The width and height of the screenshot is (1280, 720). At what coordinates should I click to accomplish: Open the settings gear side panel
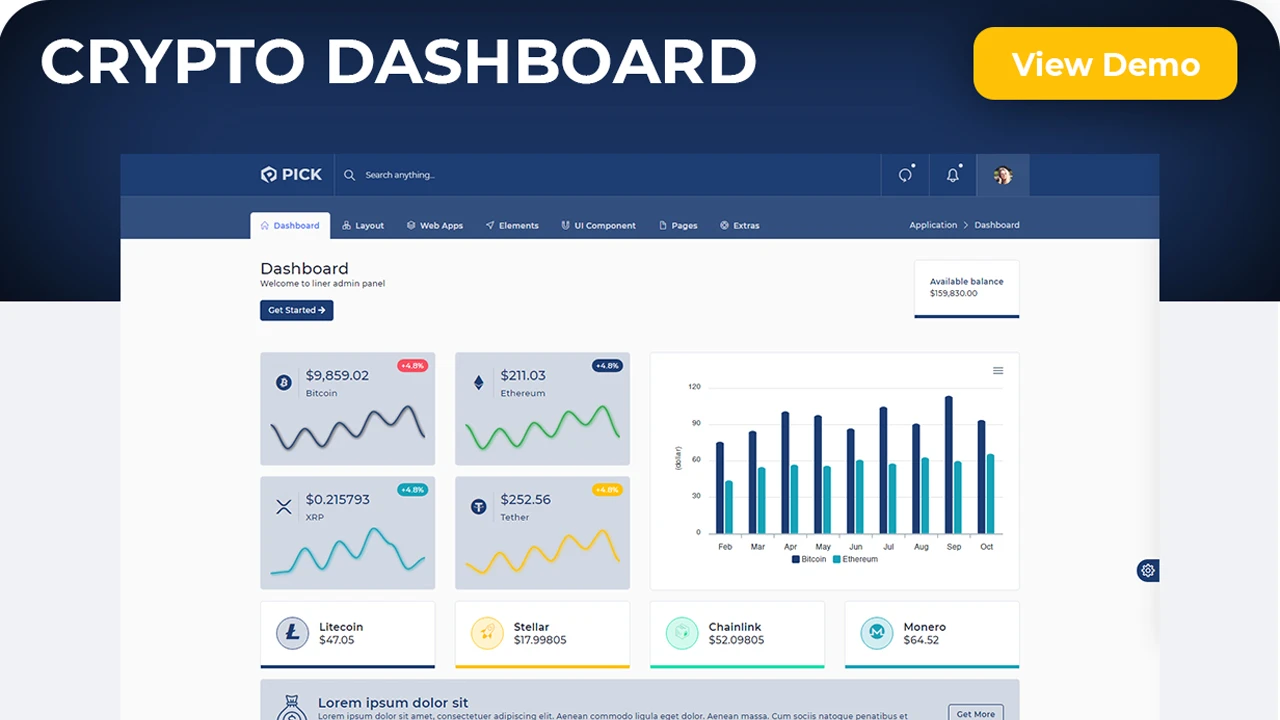(x=1148, y=570)
